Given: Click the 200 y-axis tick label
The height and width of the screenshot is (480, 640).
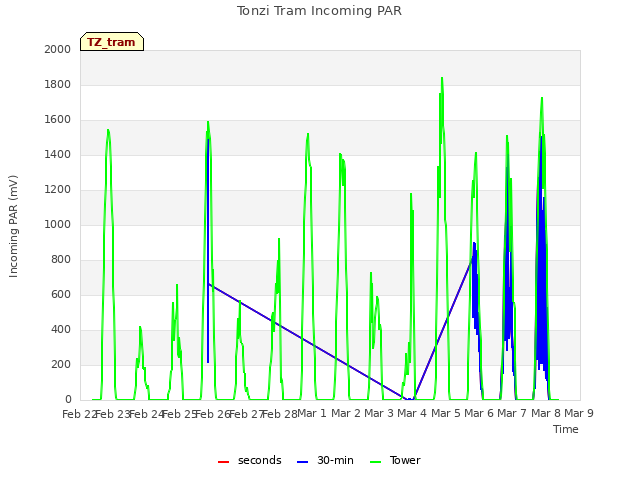Looking at the screenshot, I should [61, 364].
